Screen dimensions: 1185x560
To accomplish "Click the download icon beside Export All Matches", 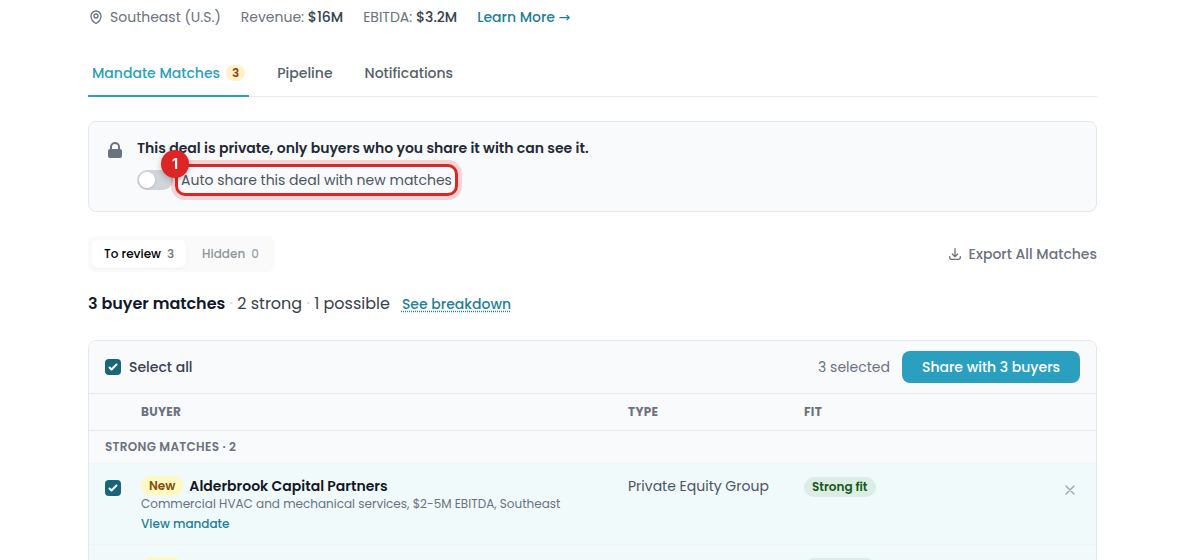I will pyautogui.click(x=954, y=254).
